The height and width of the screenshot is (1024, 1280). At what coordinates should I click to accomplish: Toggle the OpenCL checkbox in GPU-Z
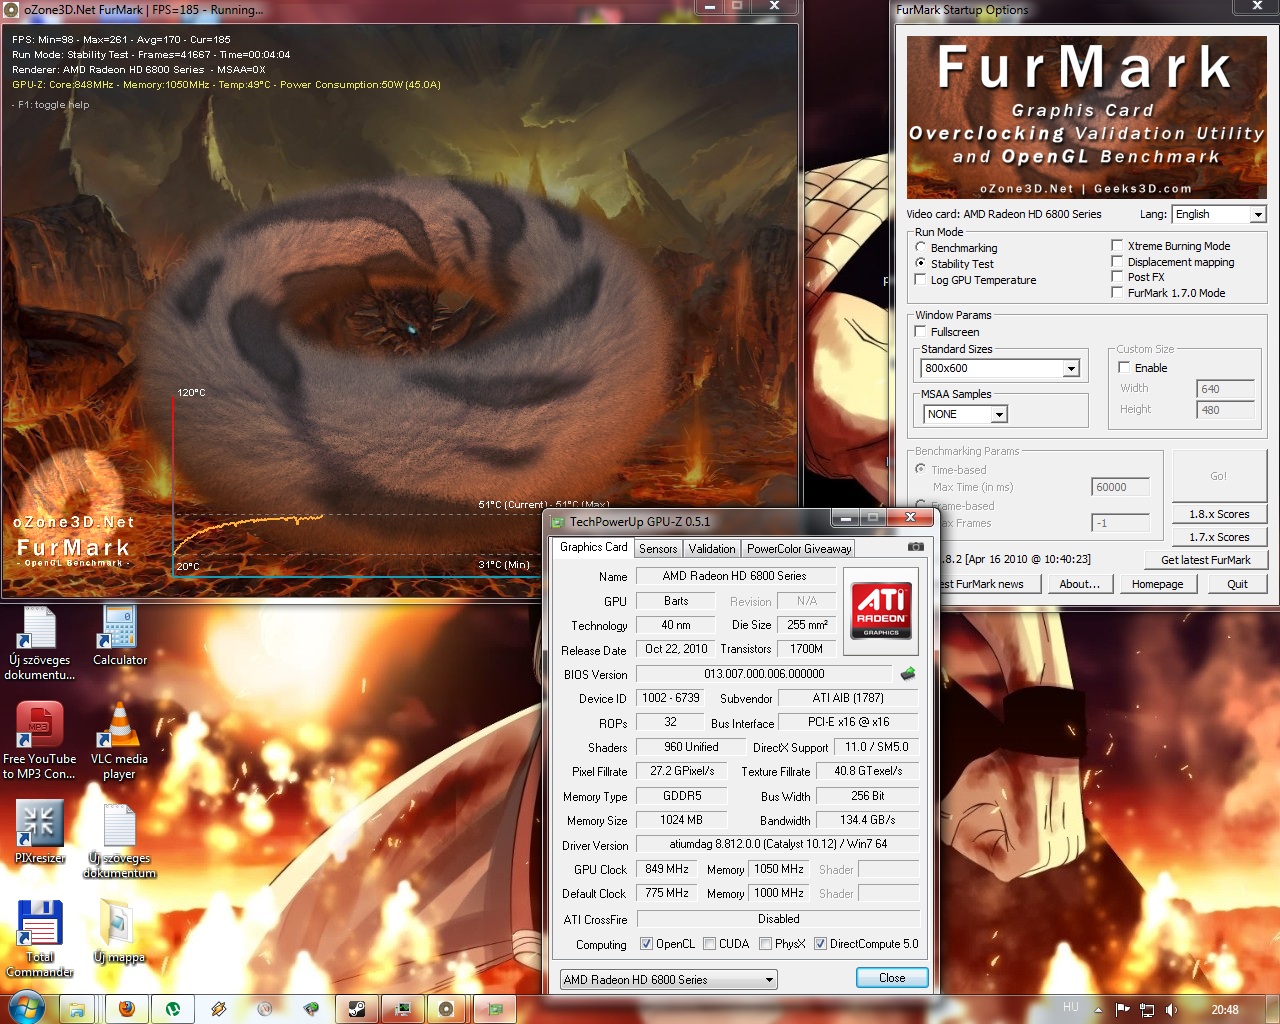coord(646,944)
